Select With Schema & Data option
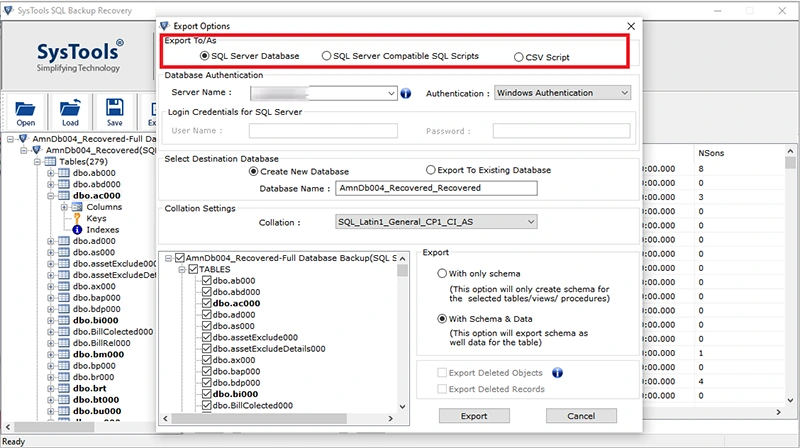Image resolution: width=800 pixels, height=448 pixels. tap(442, 318)
